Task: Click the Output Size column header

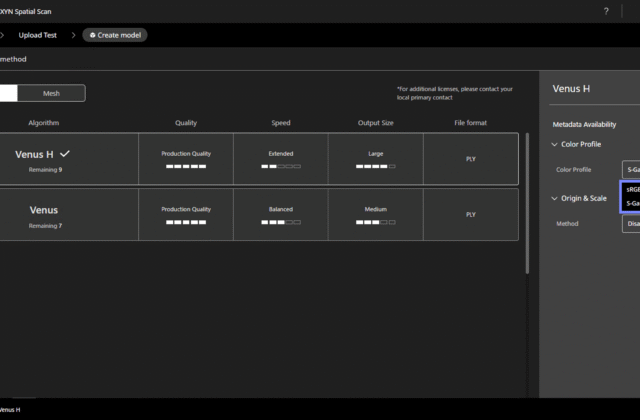Action: 376,123
